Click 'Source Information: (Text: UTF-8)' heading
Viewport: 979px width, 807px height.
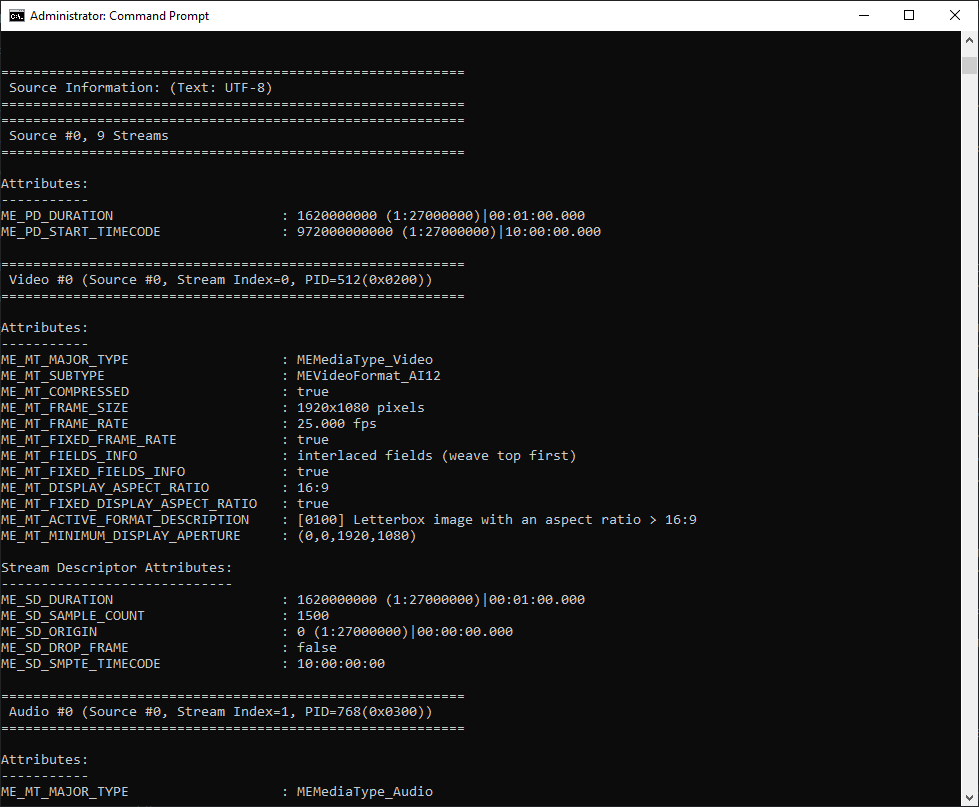[140, 88]
